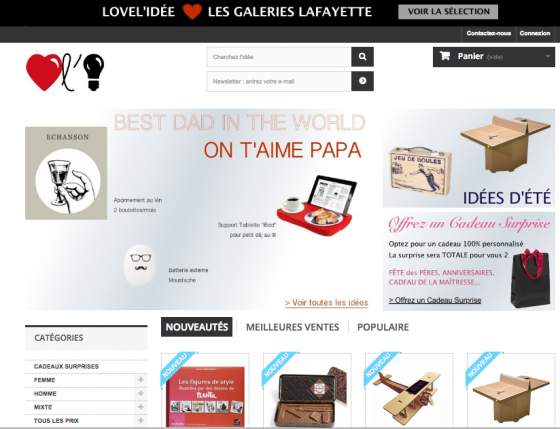560x429 pixels.
Task: Click the black gift bag image
Action: (530, 278)
